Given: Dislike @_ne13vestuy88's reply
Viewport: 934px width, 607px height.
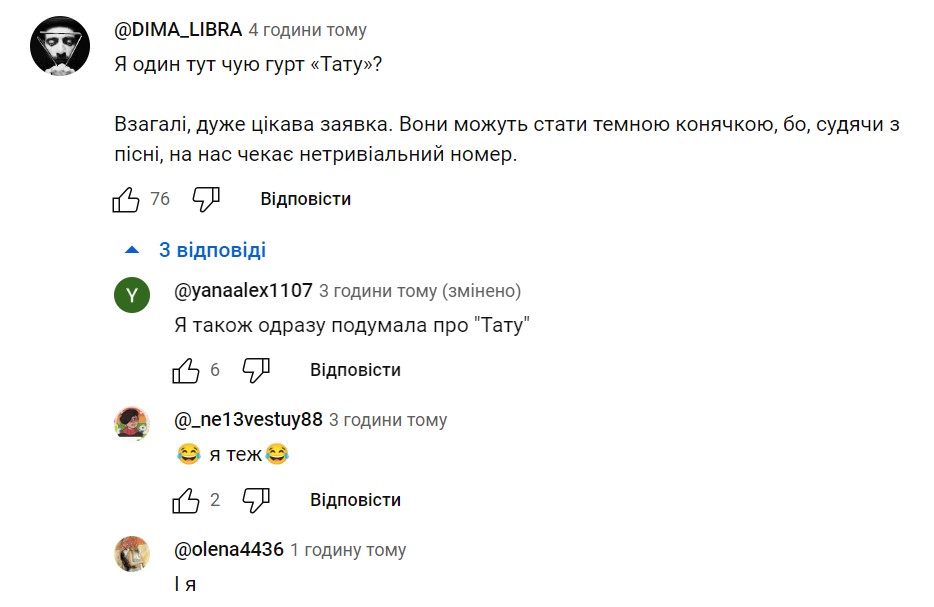Looking at the screenshot, I should click(256, 501).
